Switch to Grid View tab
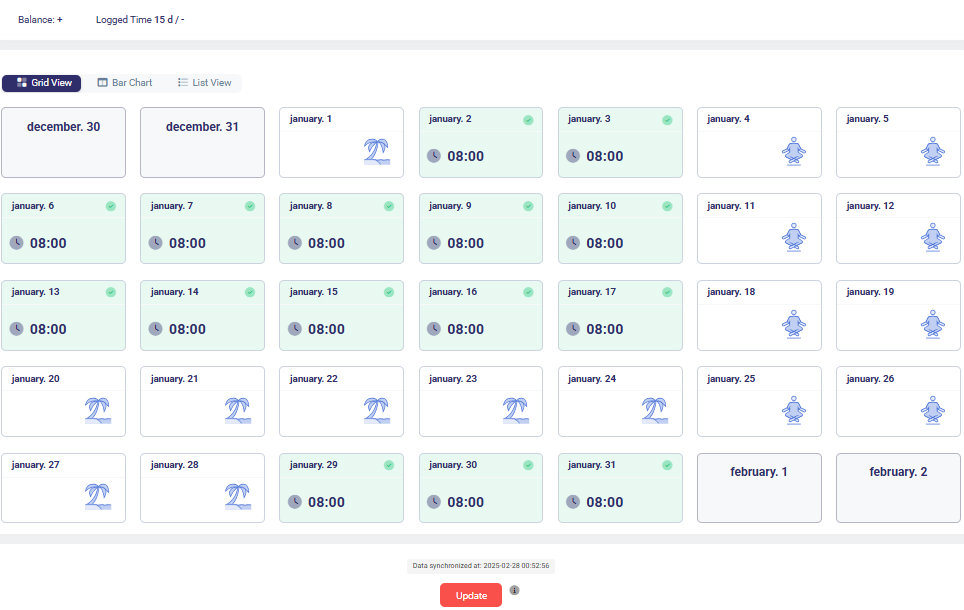The height and width of the screenshot is (610, 964). [42, 83]
